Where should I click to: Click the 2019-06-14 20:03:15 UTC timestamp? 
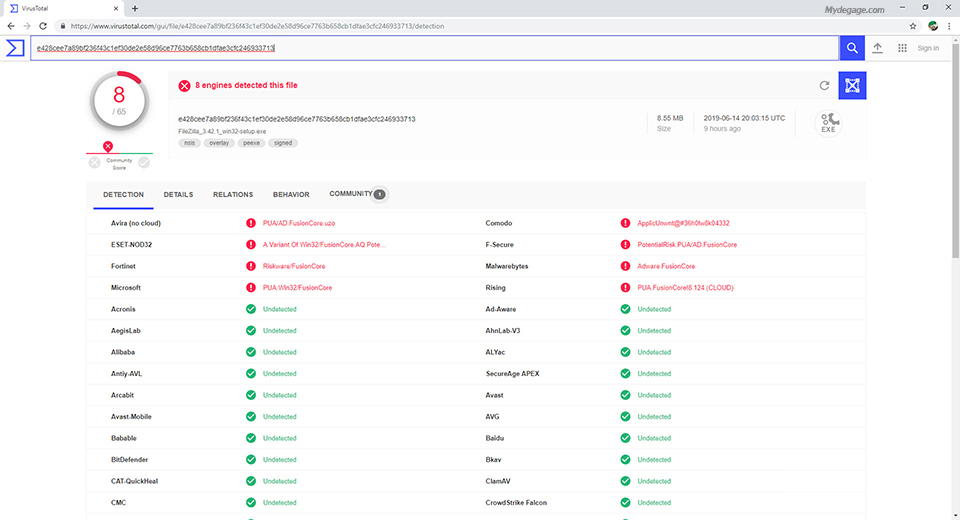coord(744,118)
